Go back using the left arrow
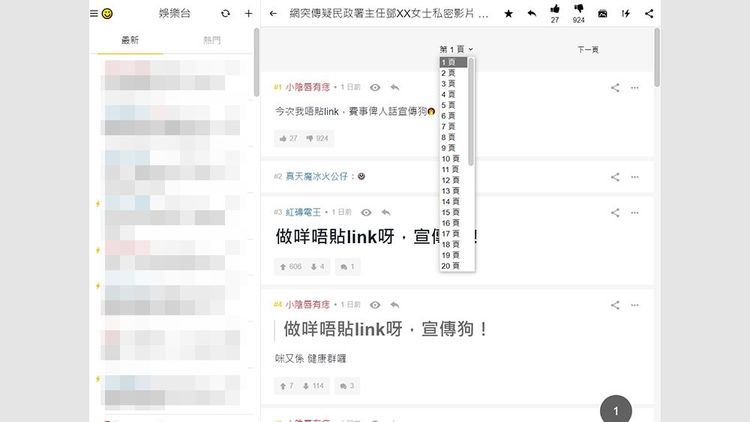 pos(273,14)
